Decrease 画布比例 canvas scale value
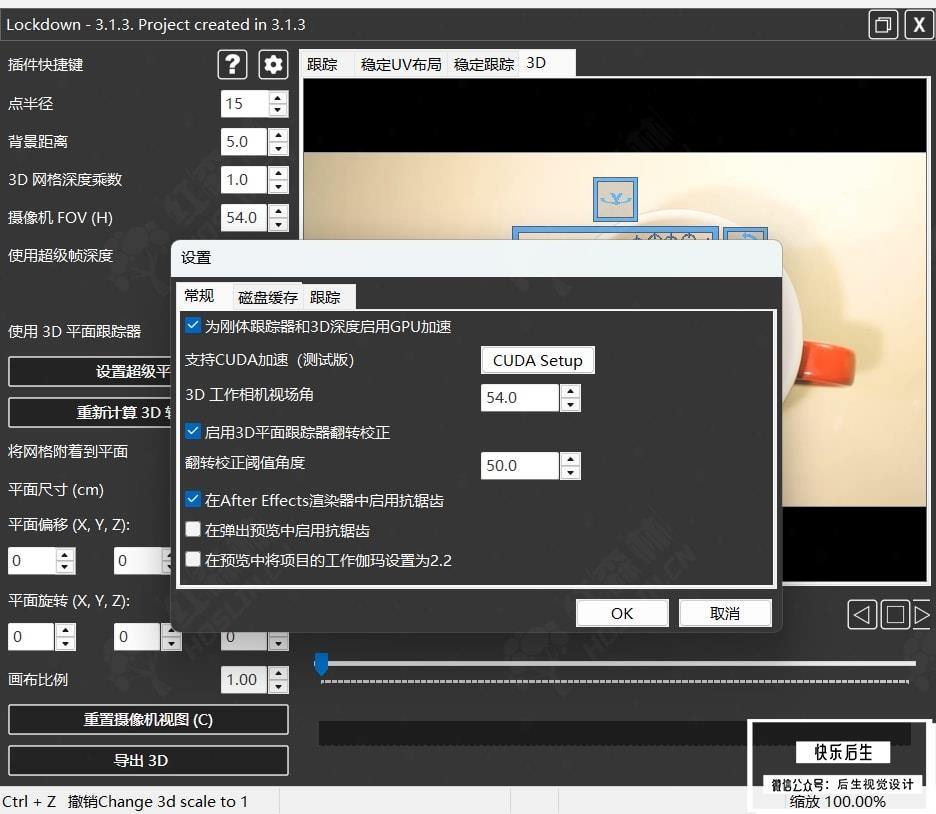This screenshot has height=814, width=936. coord(278,687)
